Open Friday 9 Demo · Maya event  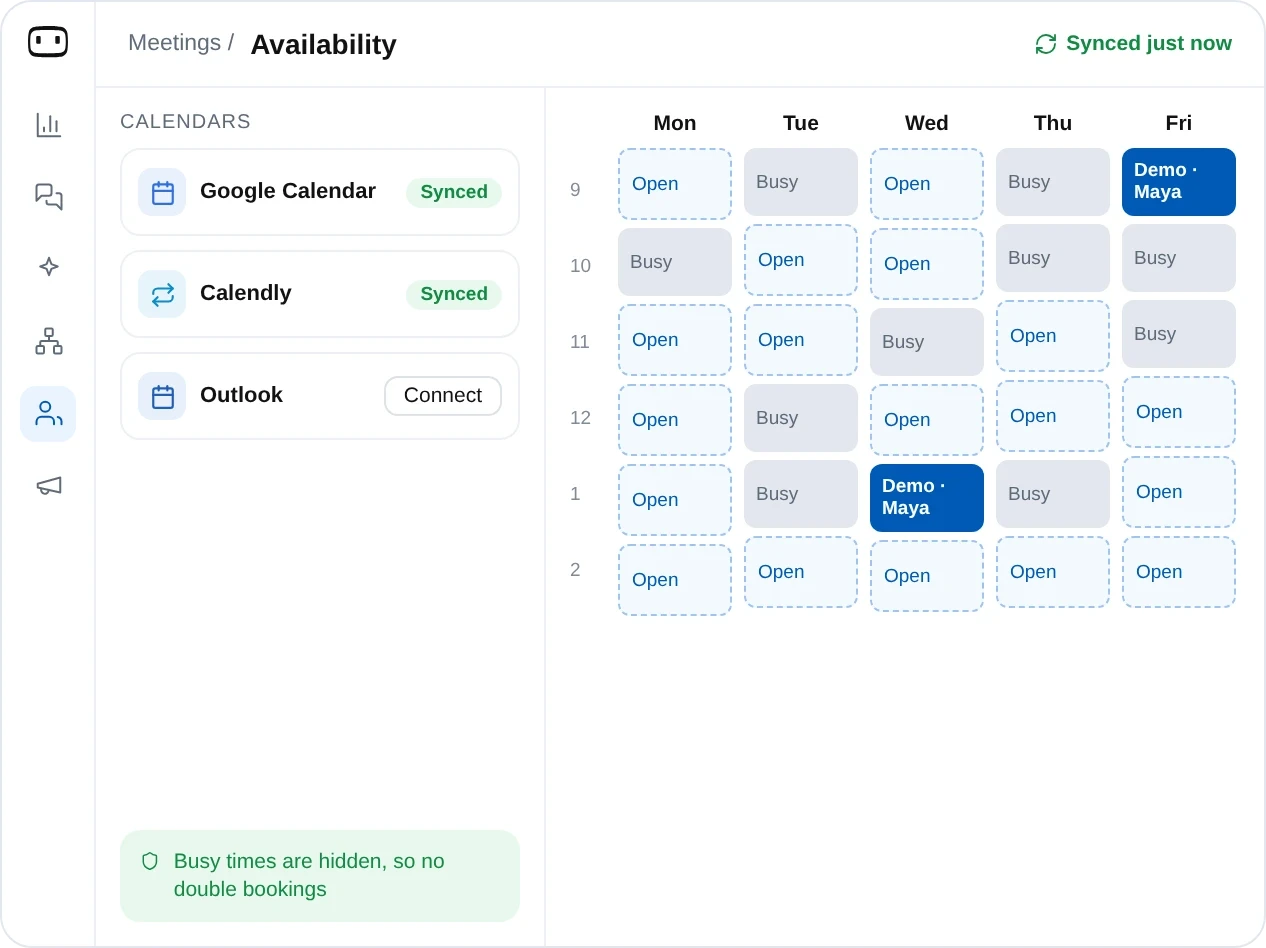1179,182
